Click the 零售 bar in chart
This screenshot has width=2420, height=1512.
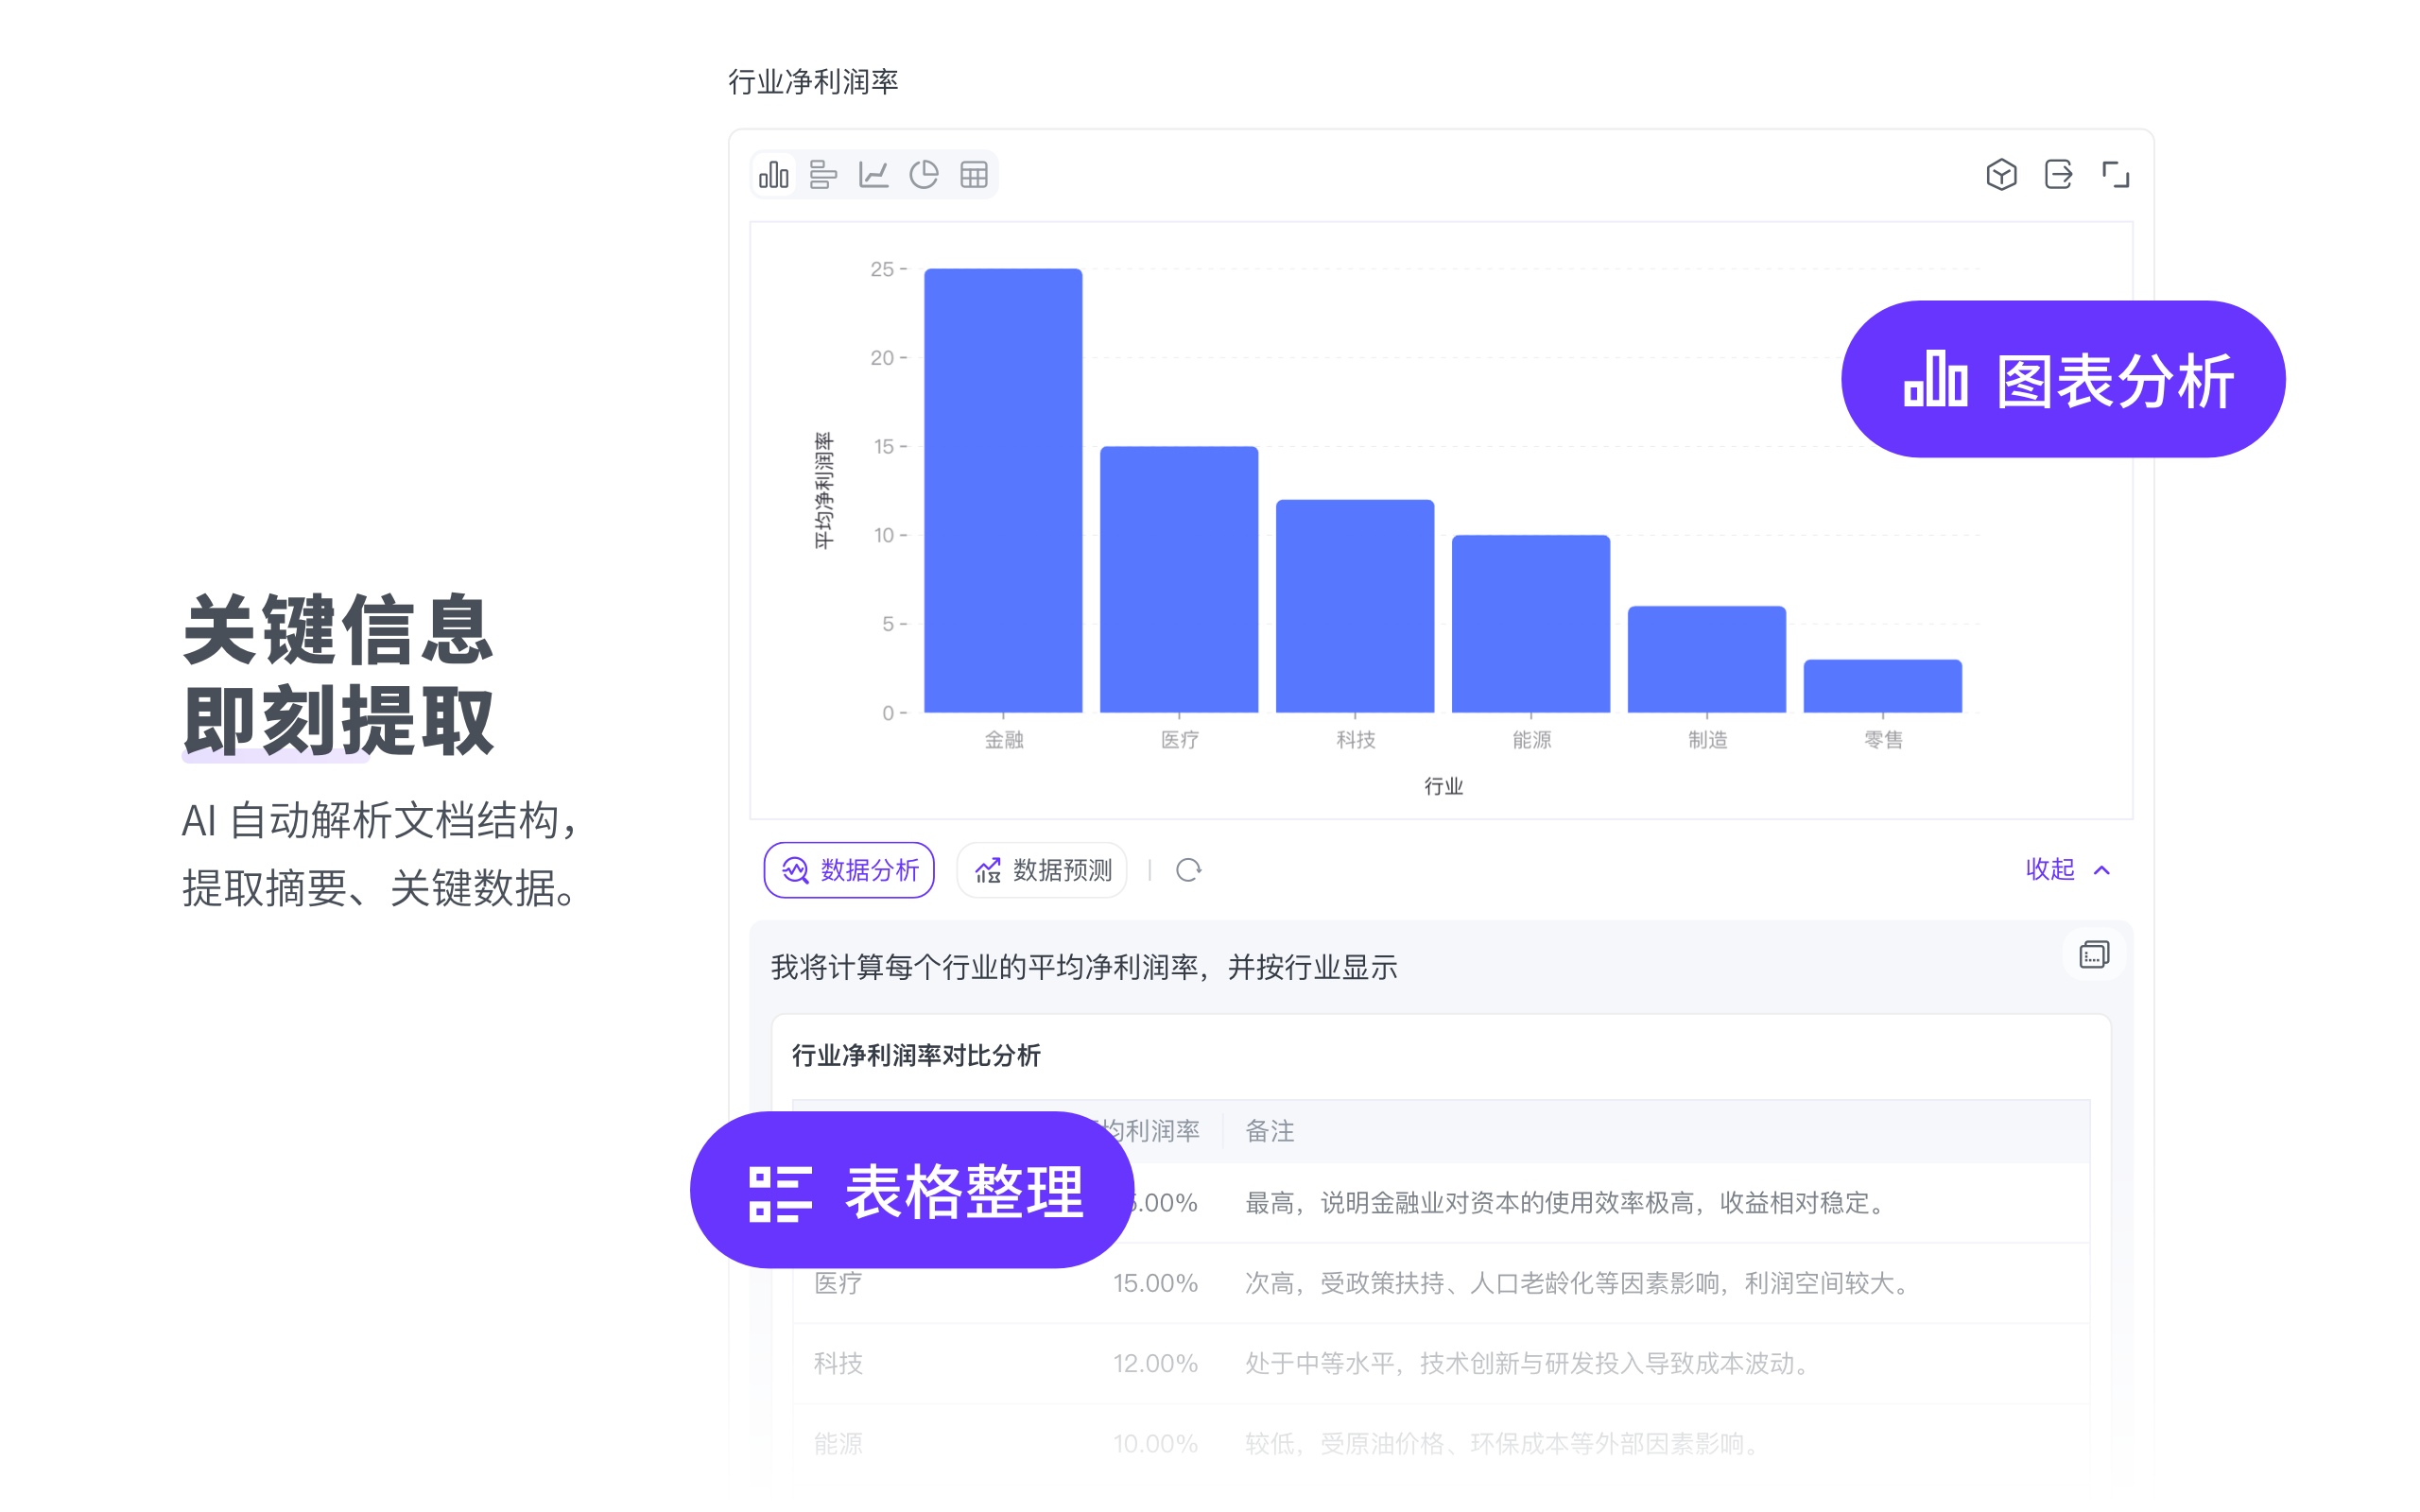click(x=1883, y=686)
